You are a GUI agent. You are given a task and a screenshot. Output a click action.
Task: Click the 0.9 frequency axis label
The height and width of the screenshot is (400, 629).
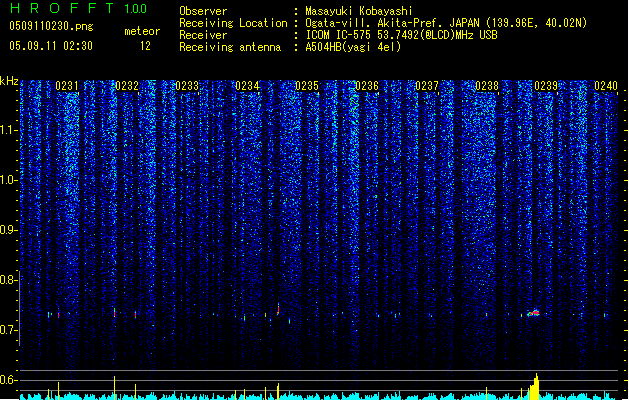(9, 230)
